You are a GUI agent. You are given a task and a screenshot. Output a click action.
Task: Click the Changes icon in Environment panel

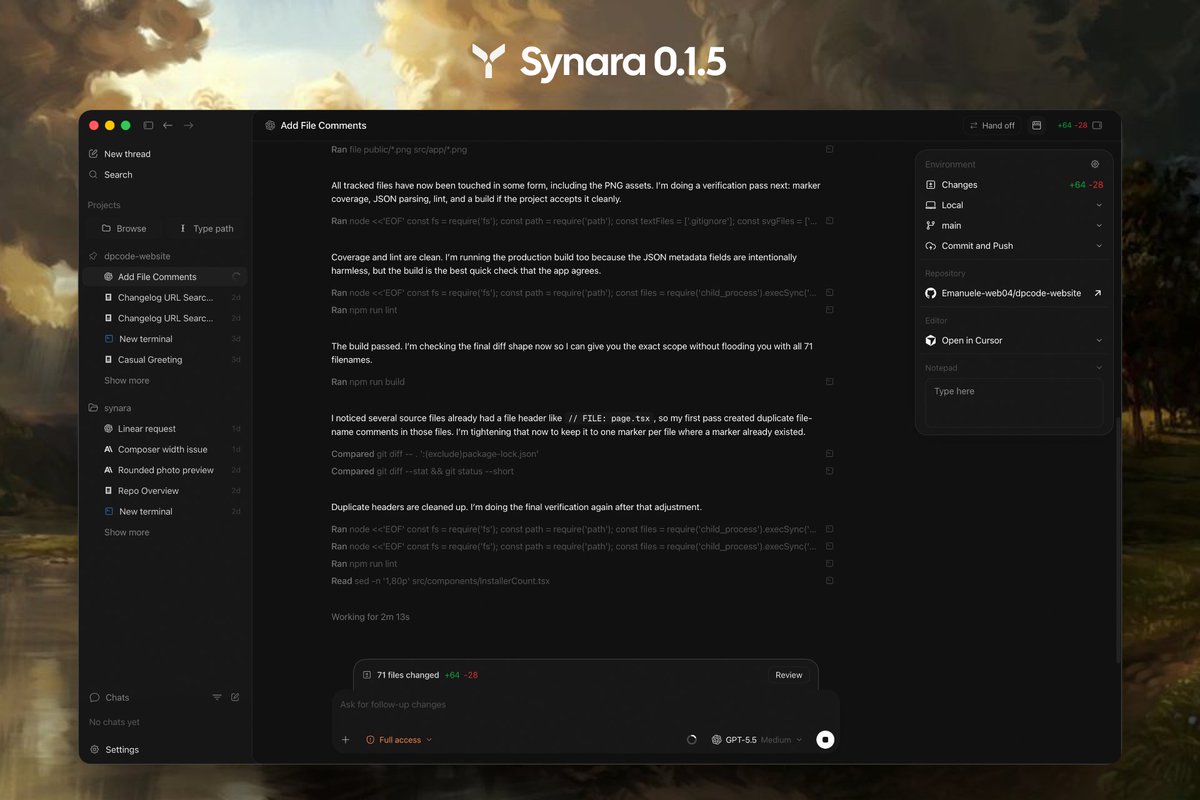(930, 185)
